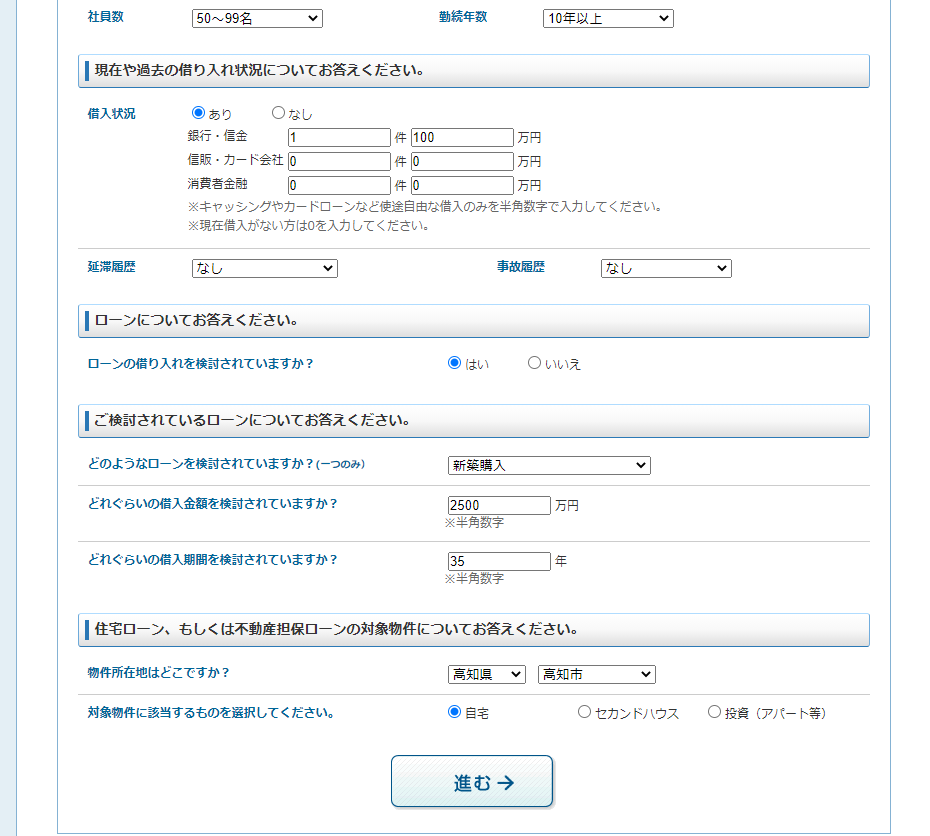Click the borrowing amount field showing 2500

click(499, 505)
